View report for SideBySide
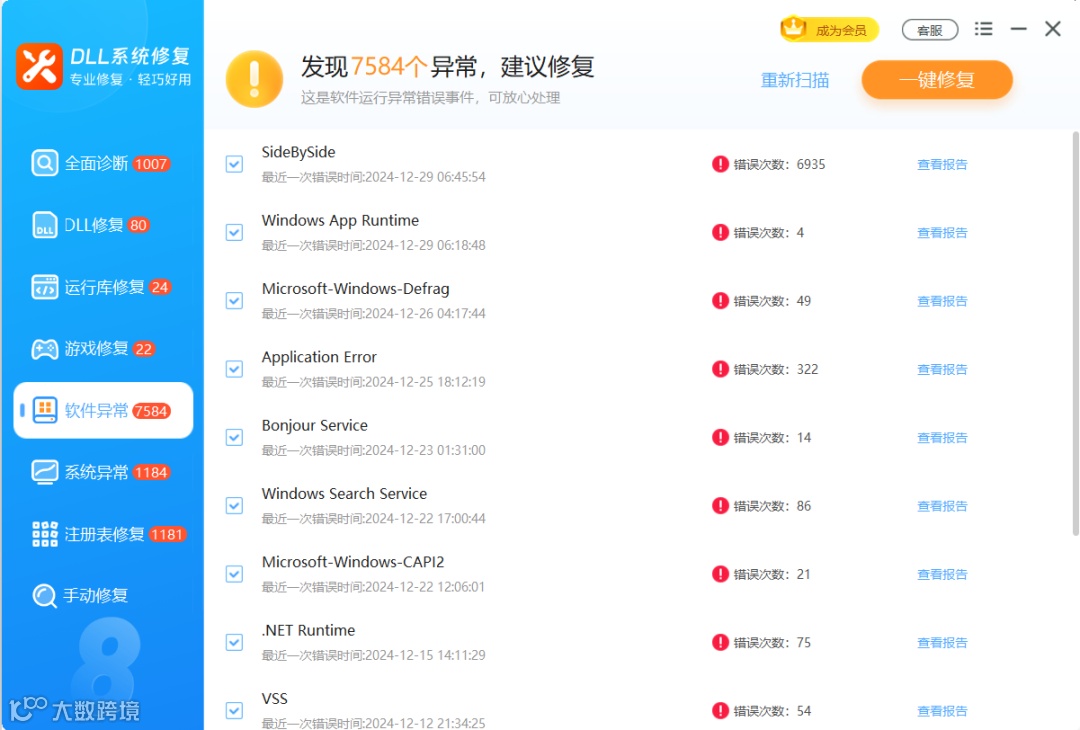The image size is (1080, 730). tap(942, 165)
